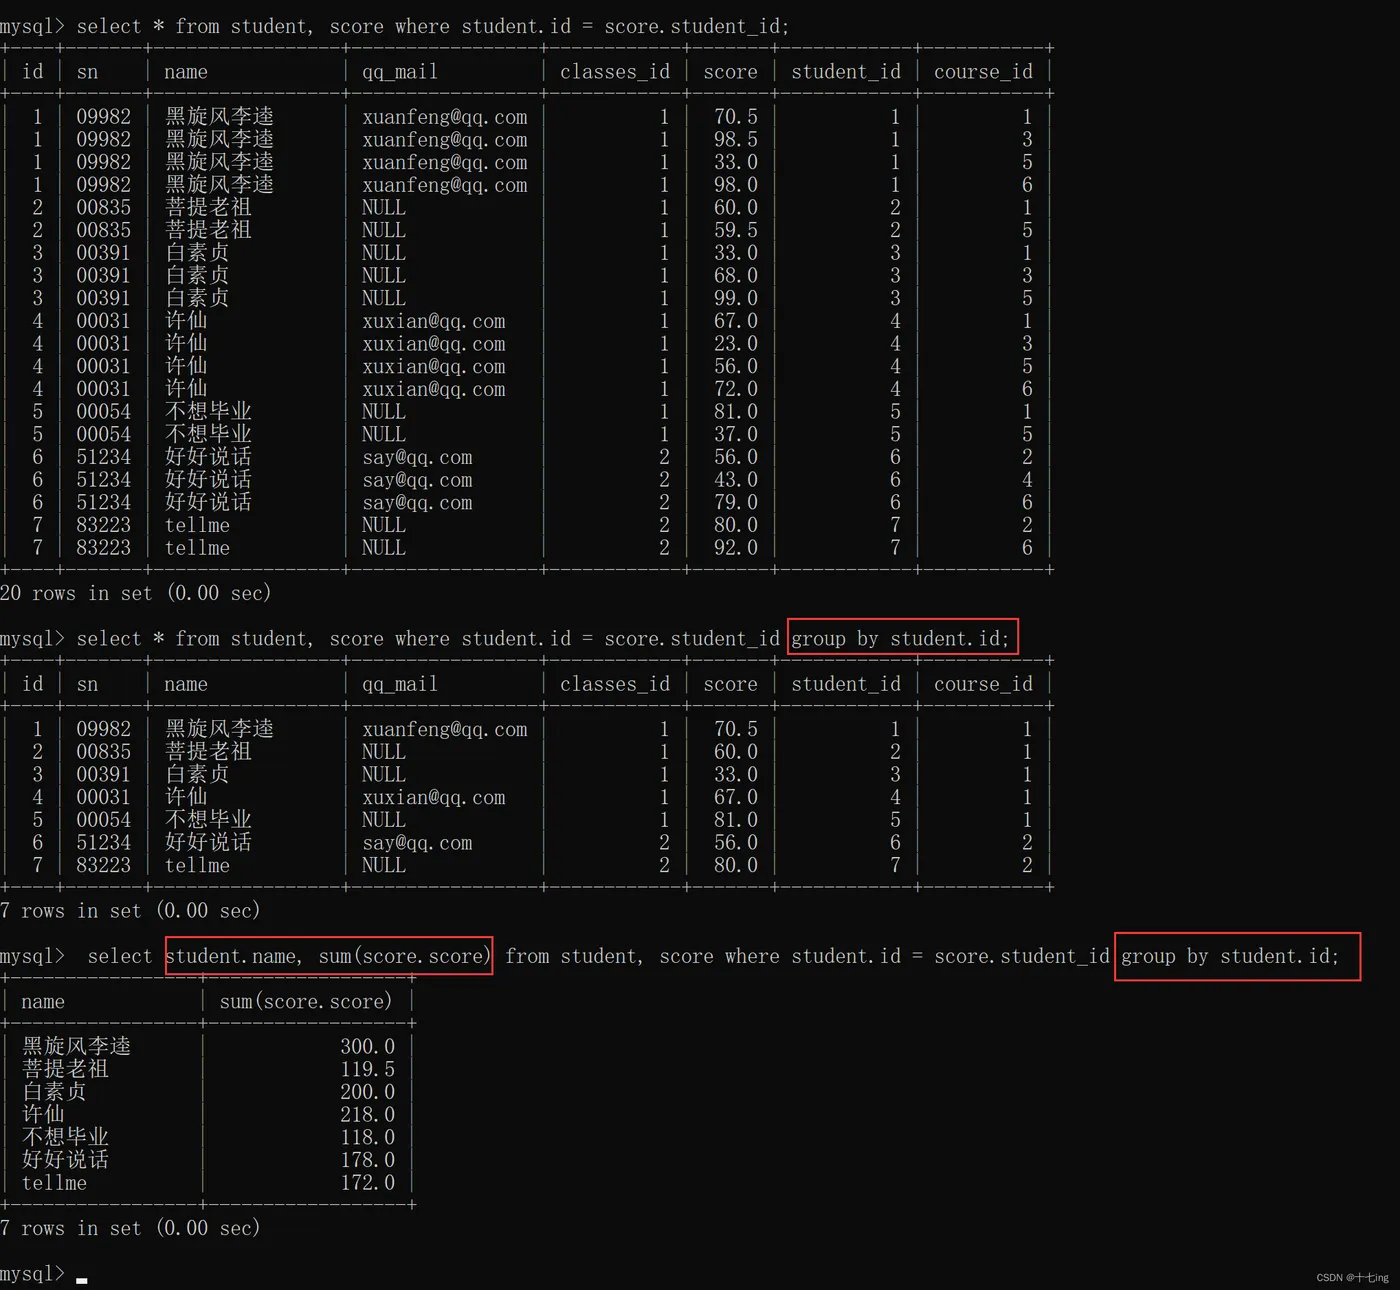Screen dimensions: 1400x1290
Task: Click the 68.0 score value
Action: [735, 275]
